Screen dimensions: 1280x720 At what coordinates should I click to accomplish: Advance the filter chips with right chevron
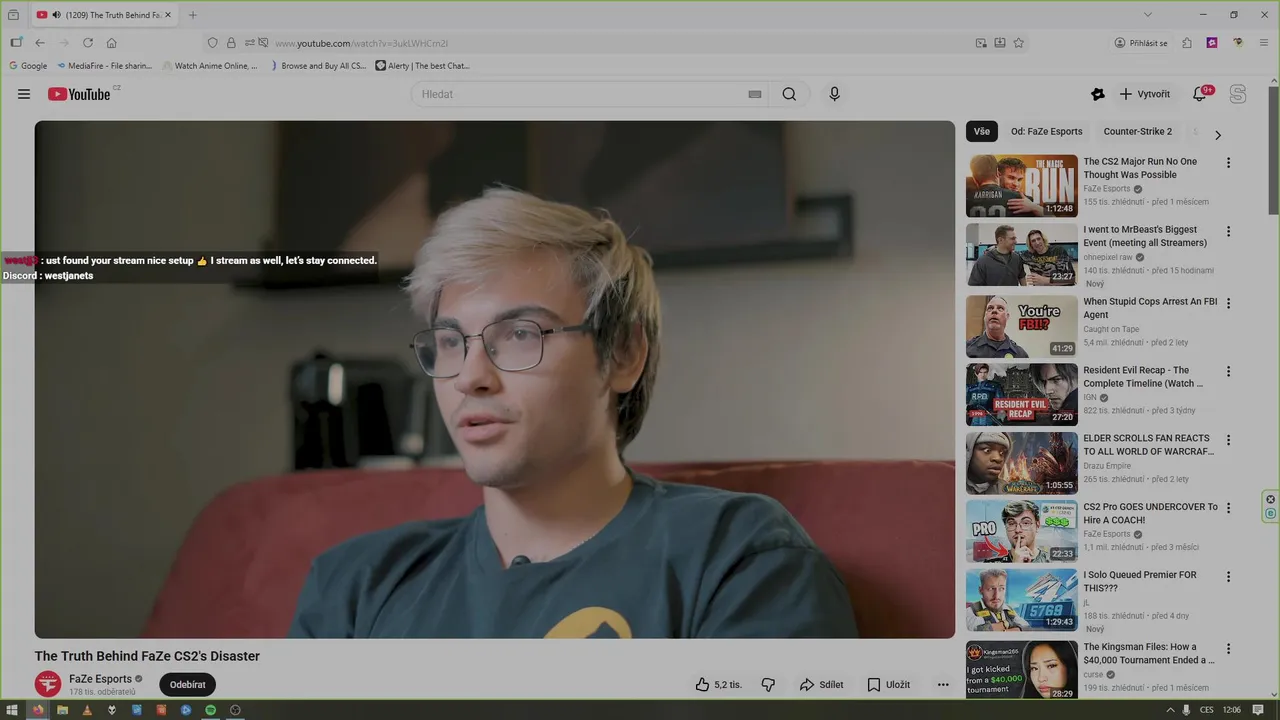click(1217, 134)
